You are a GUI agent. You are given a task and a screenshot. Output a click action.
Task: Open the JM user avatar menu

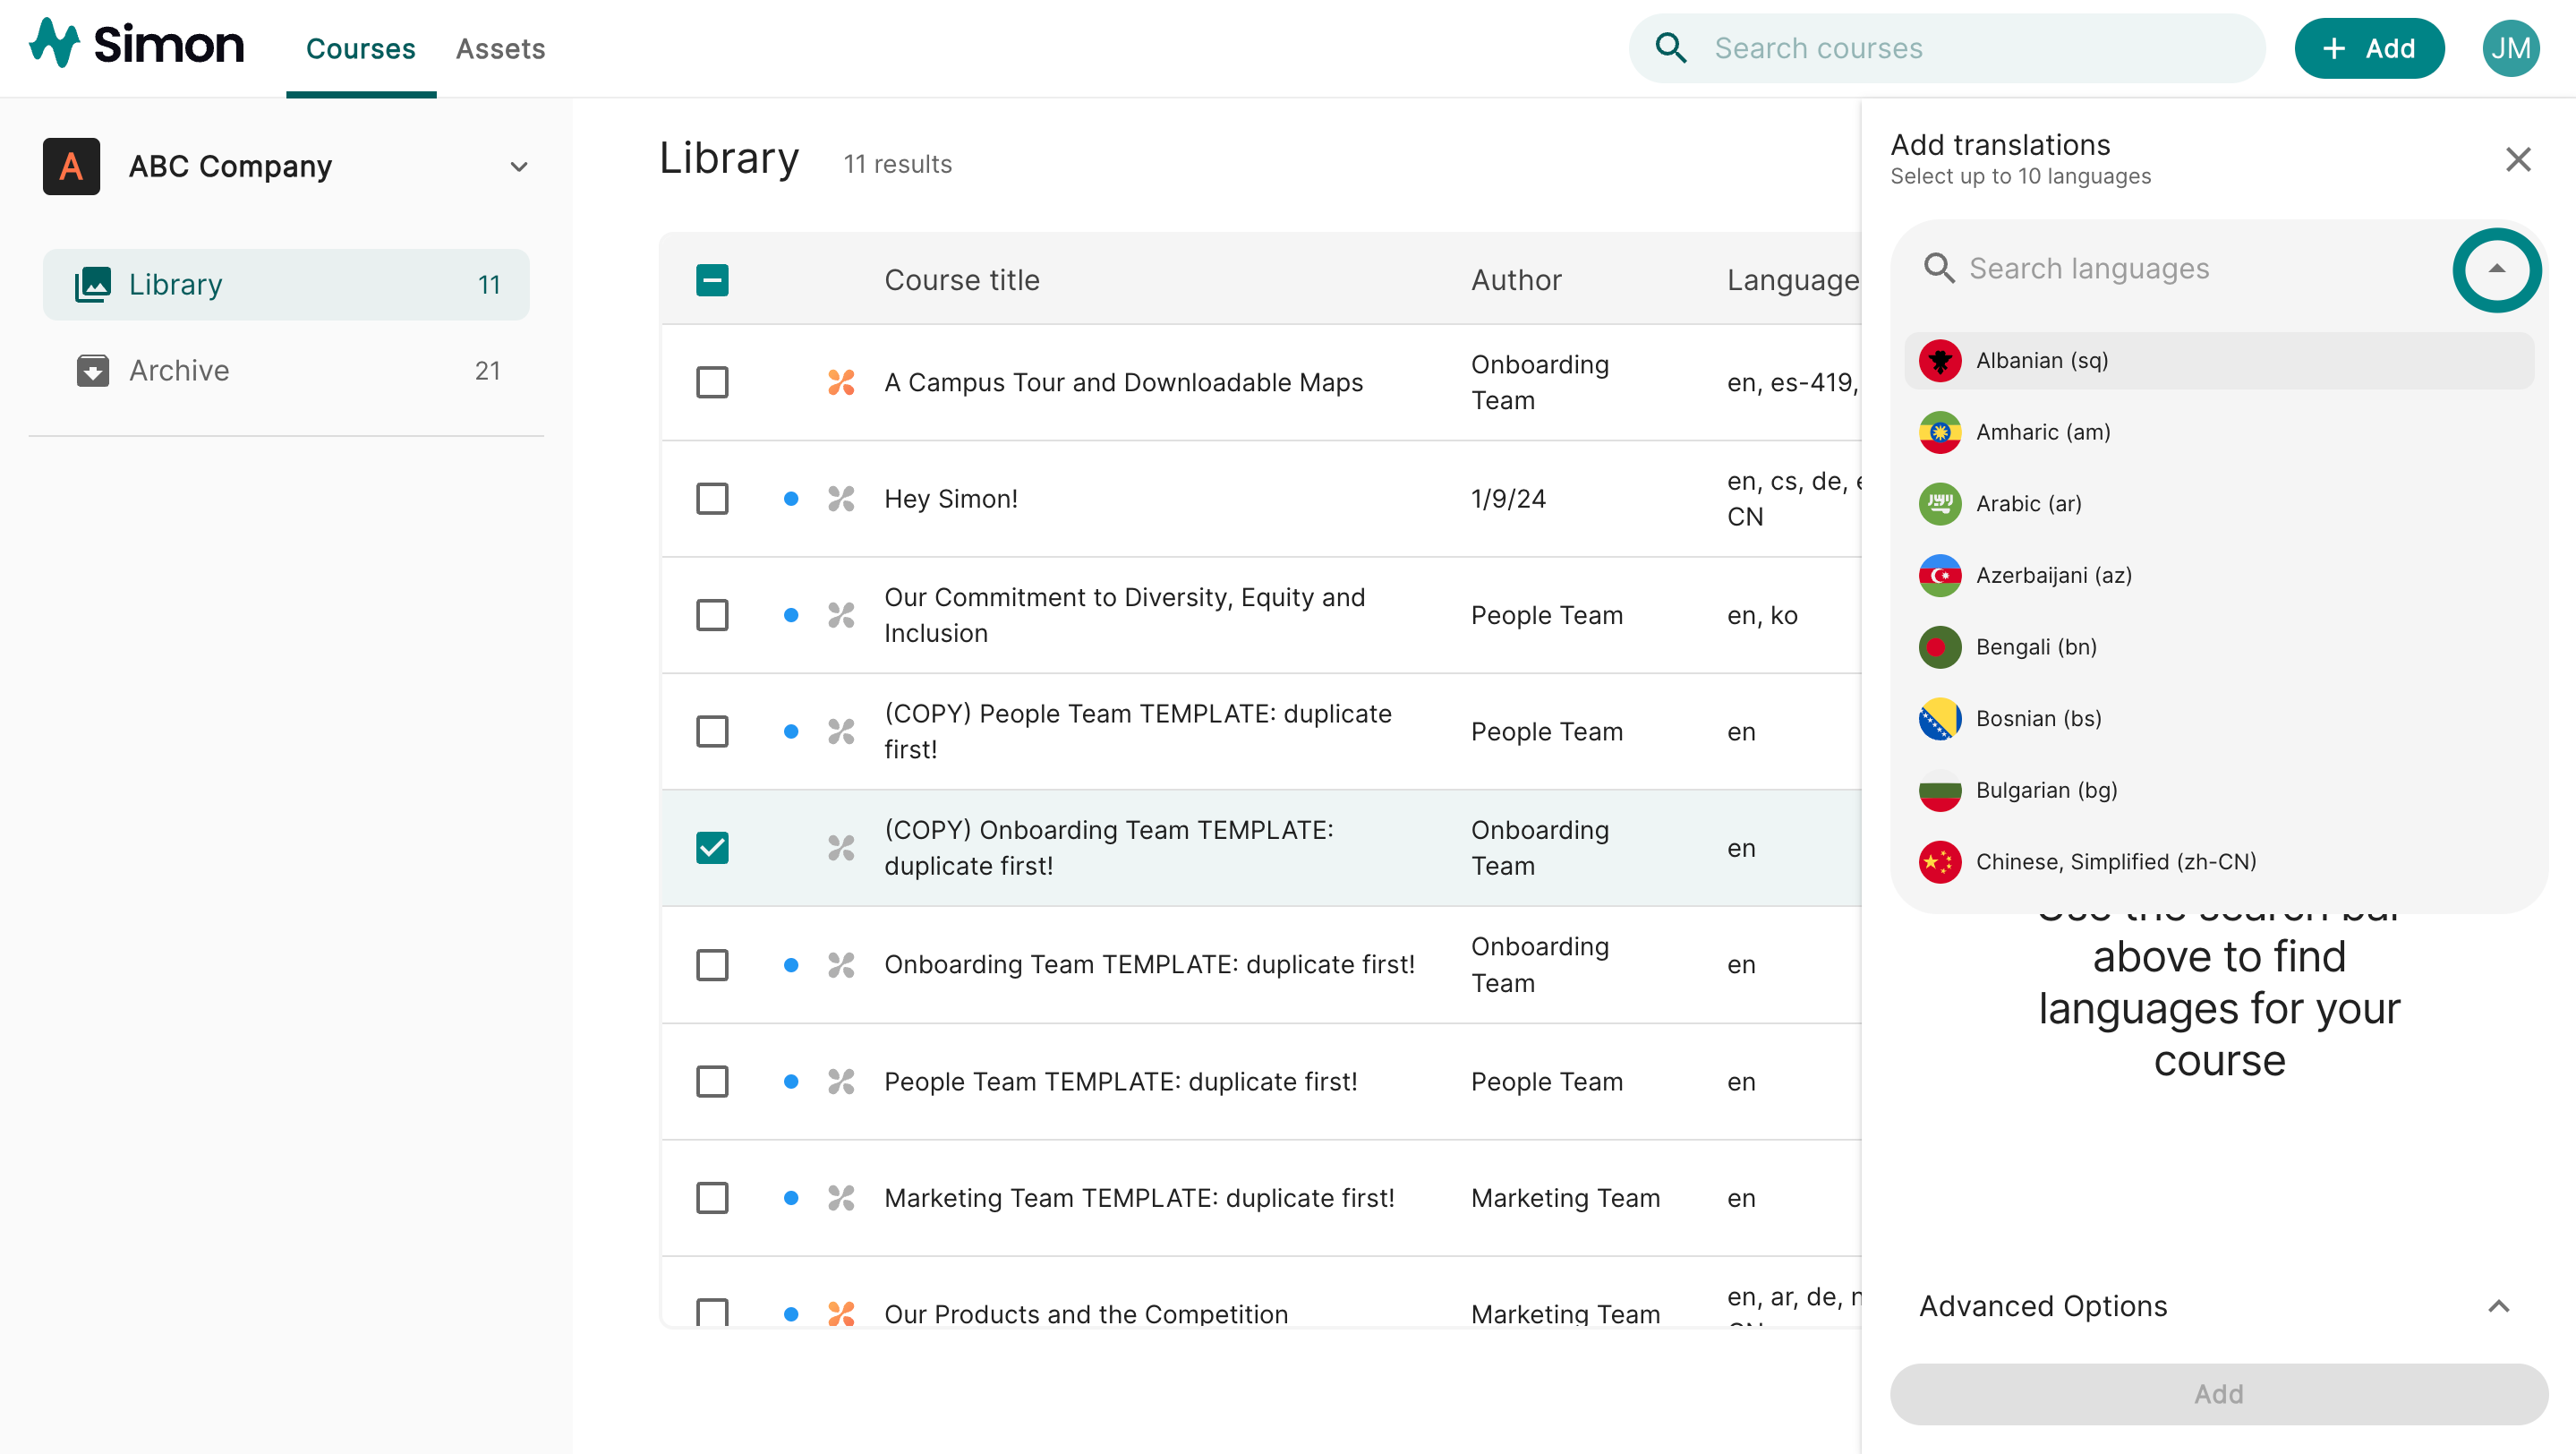point(2510,48)
